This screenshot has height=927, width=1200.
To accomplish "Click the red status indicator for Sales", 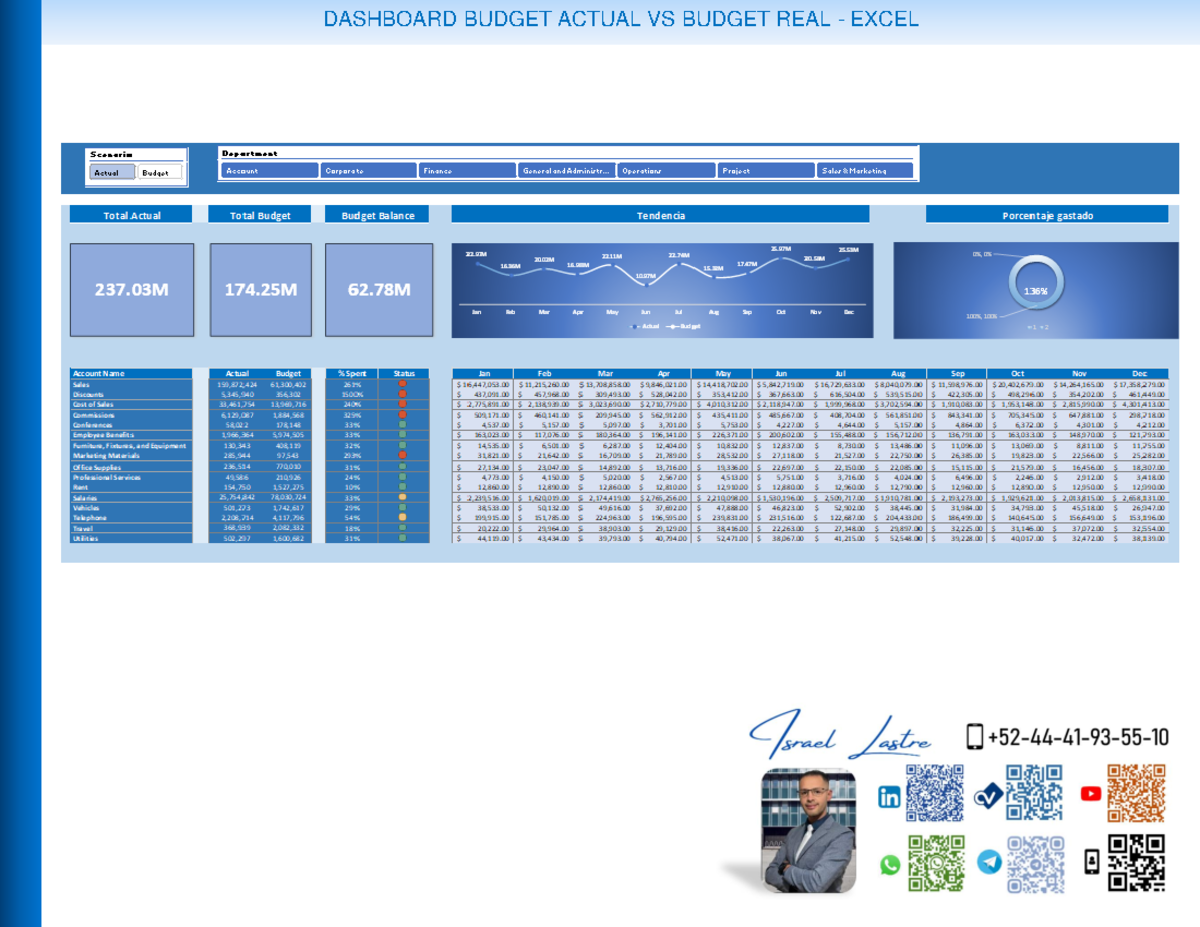I will coord(403,384).
